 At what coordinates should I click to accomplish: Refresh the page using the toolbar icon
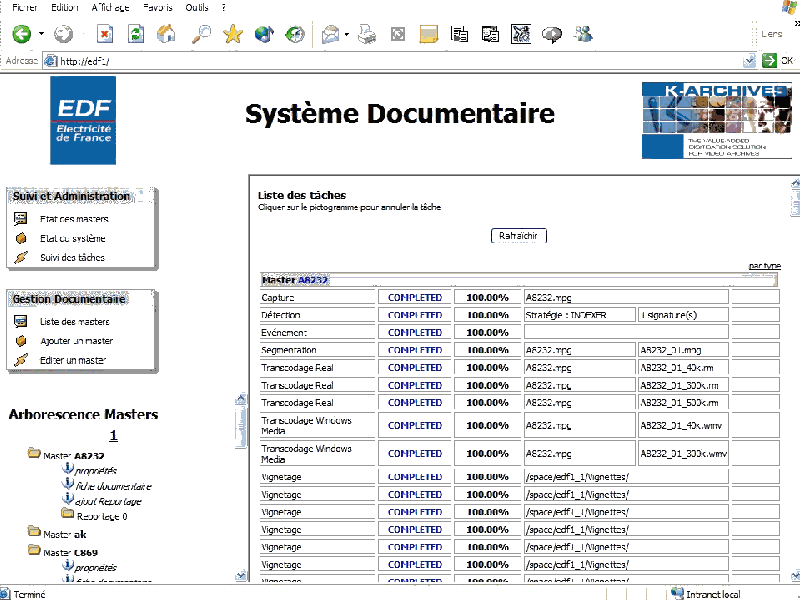click(x=136, y=34)
